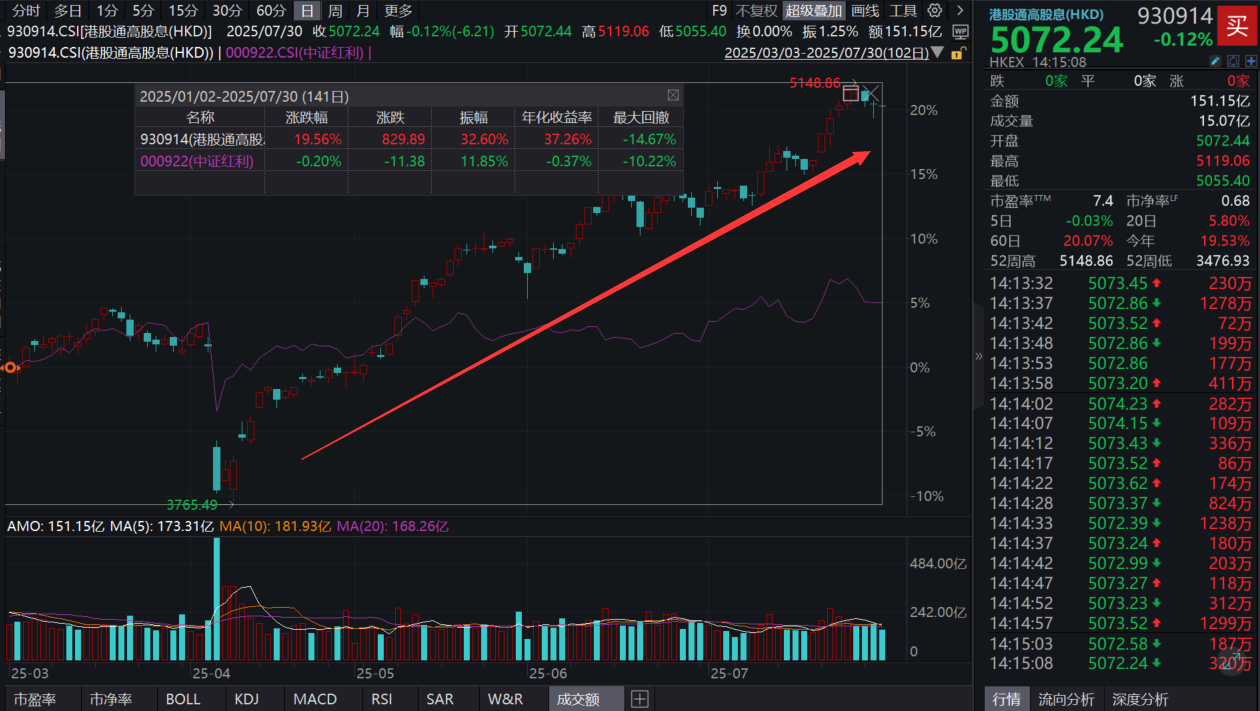Toggle 超级叠加 overlay mode off
Viewport: 1260px width, 711px height.
click(x=814, y=11)
